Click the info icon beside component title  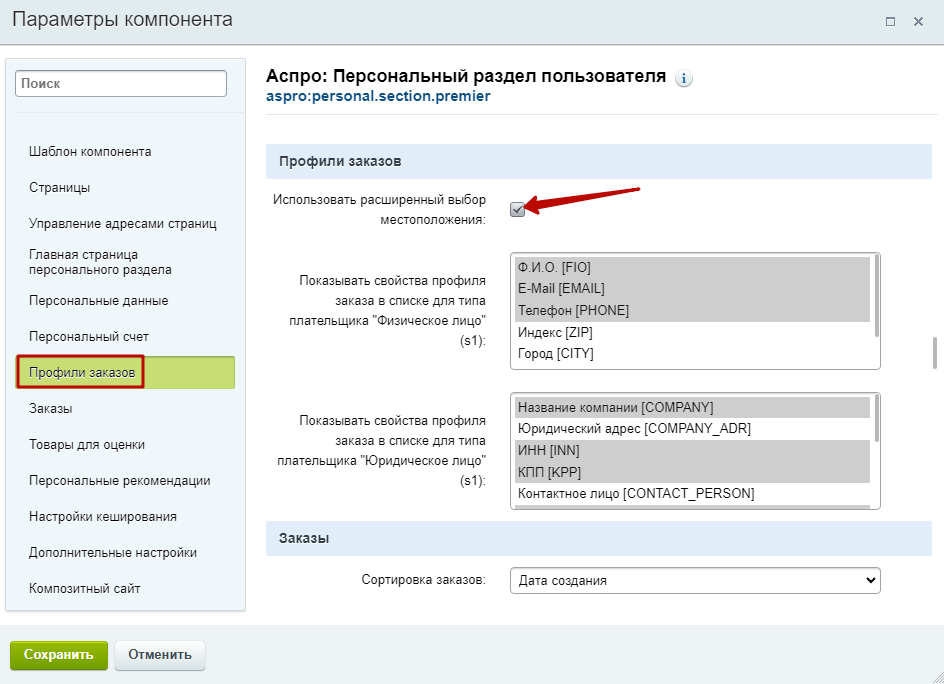pyautogui.click(x=683, y=78)
